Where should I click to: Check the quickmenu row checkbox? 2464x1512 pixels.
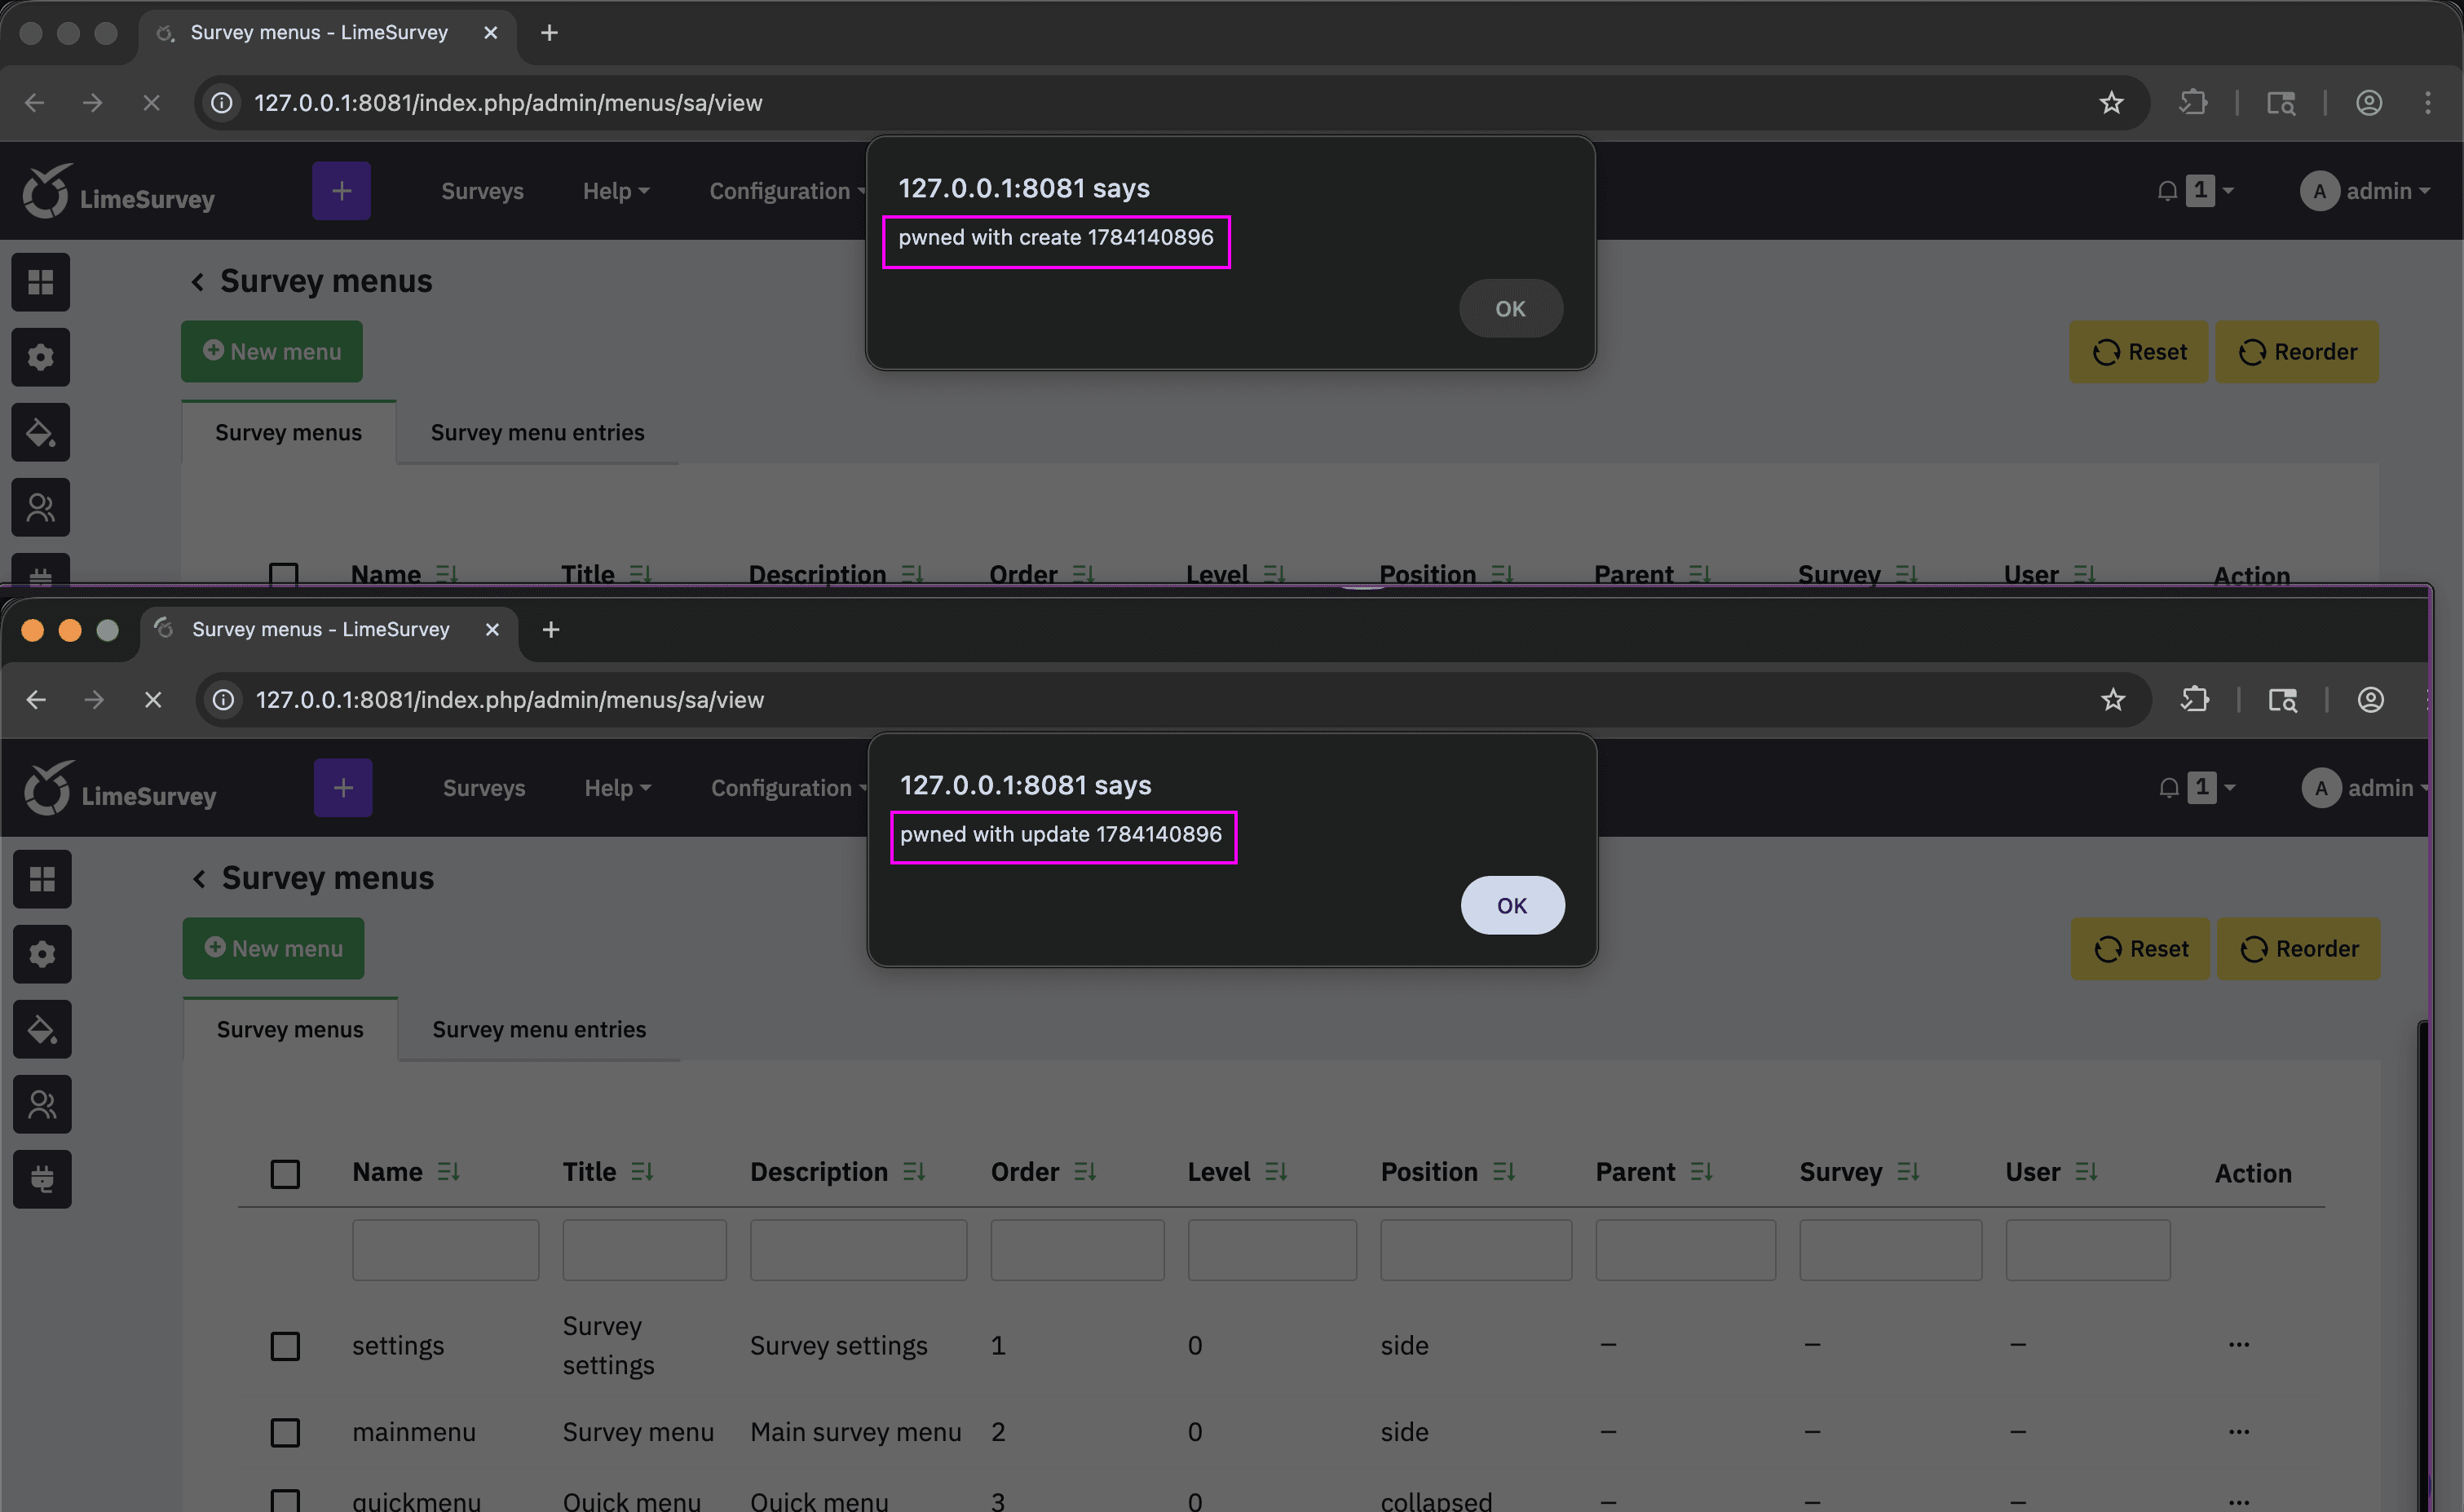pyautogui.click(x=285, y=1501)
